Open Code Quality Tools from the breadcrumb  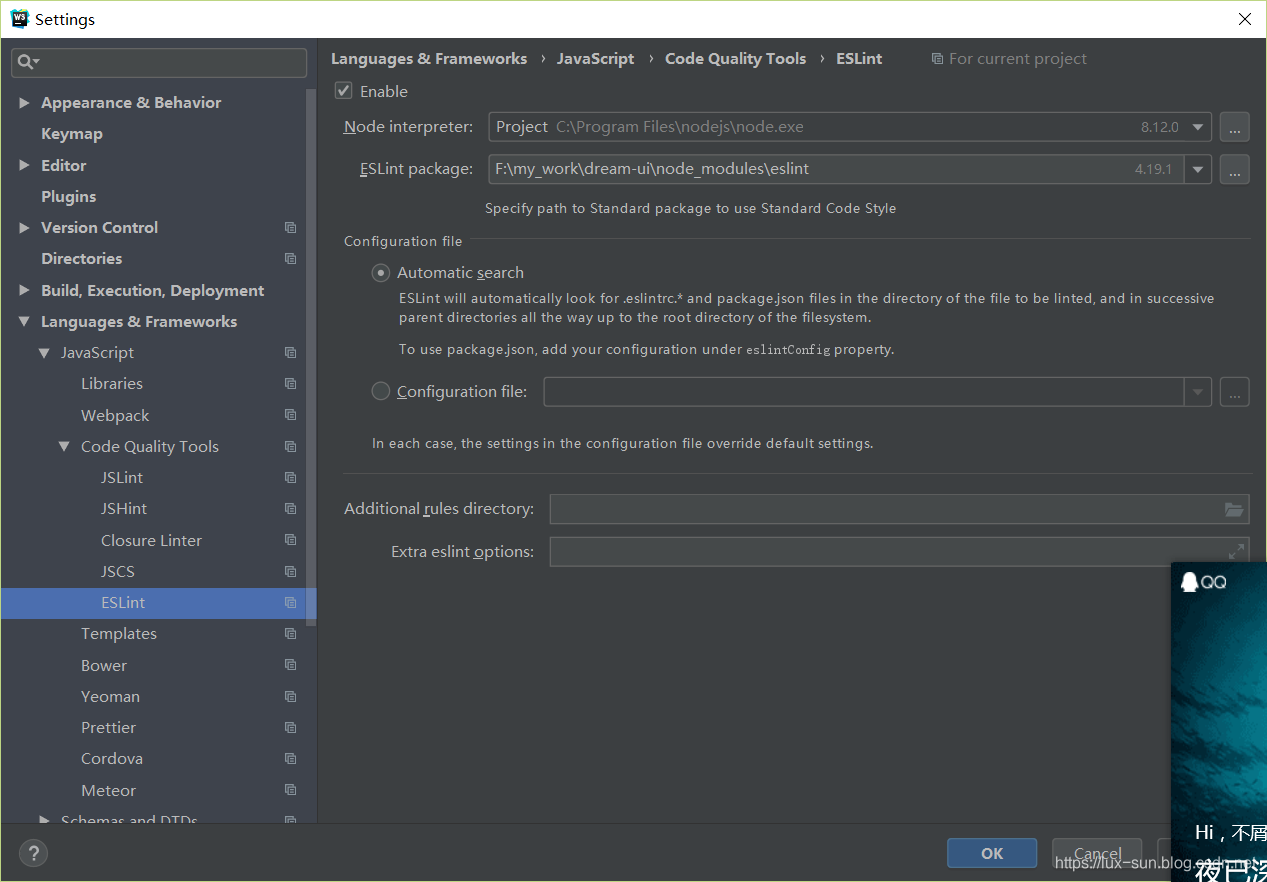point(735,58)
